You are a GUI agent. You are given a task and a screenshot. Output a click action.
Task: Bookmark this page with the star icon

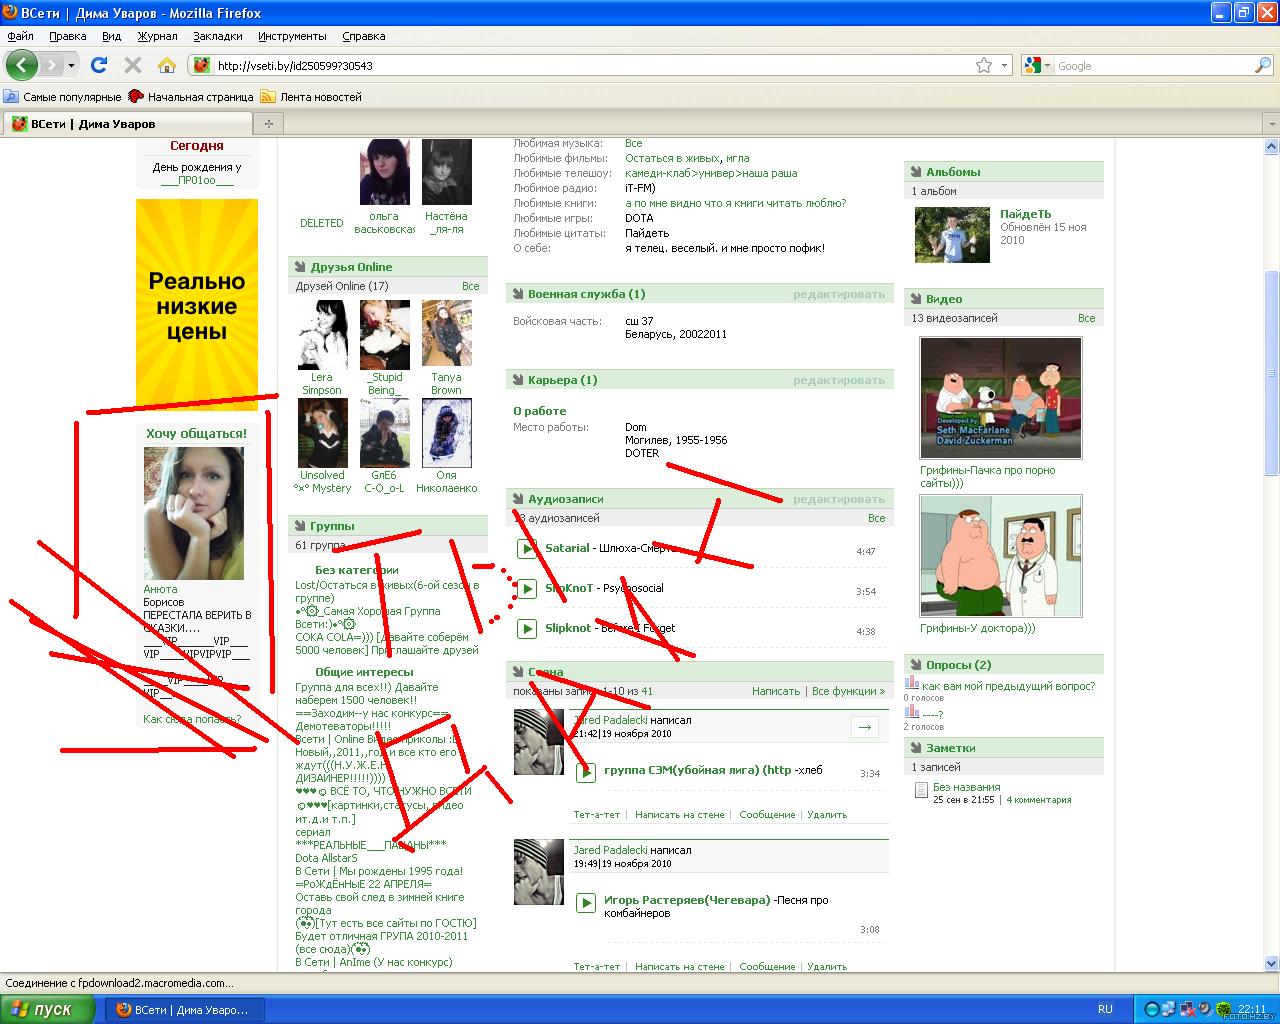pyautogui.click(x=984, y=65)
